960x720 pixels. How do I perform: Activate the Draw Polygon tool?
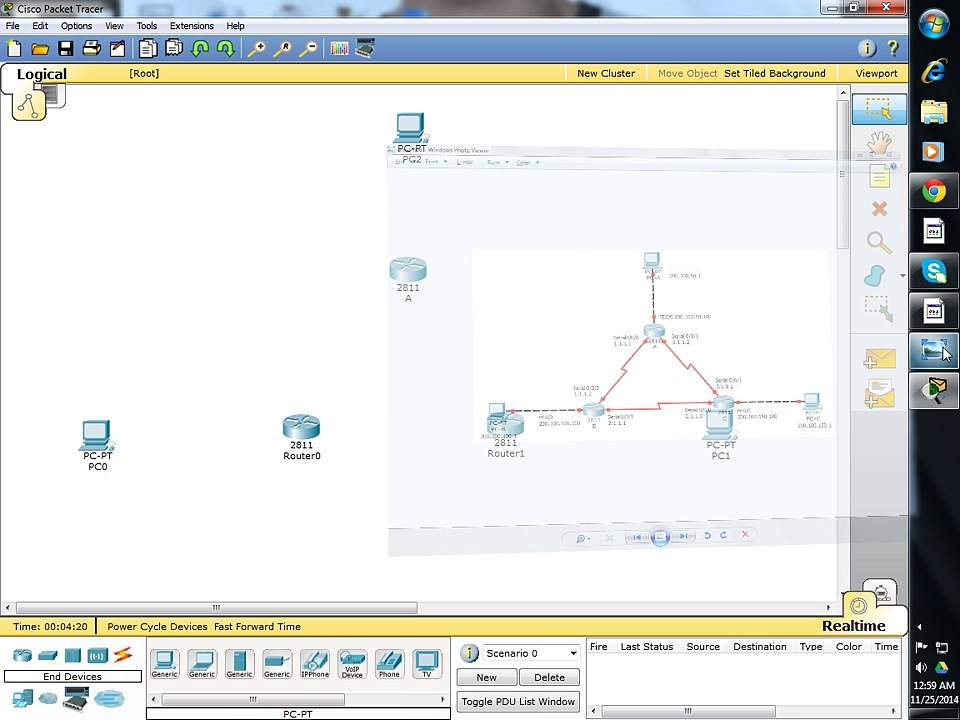(875, 276)
